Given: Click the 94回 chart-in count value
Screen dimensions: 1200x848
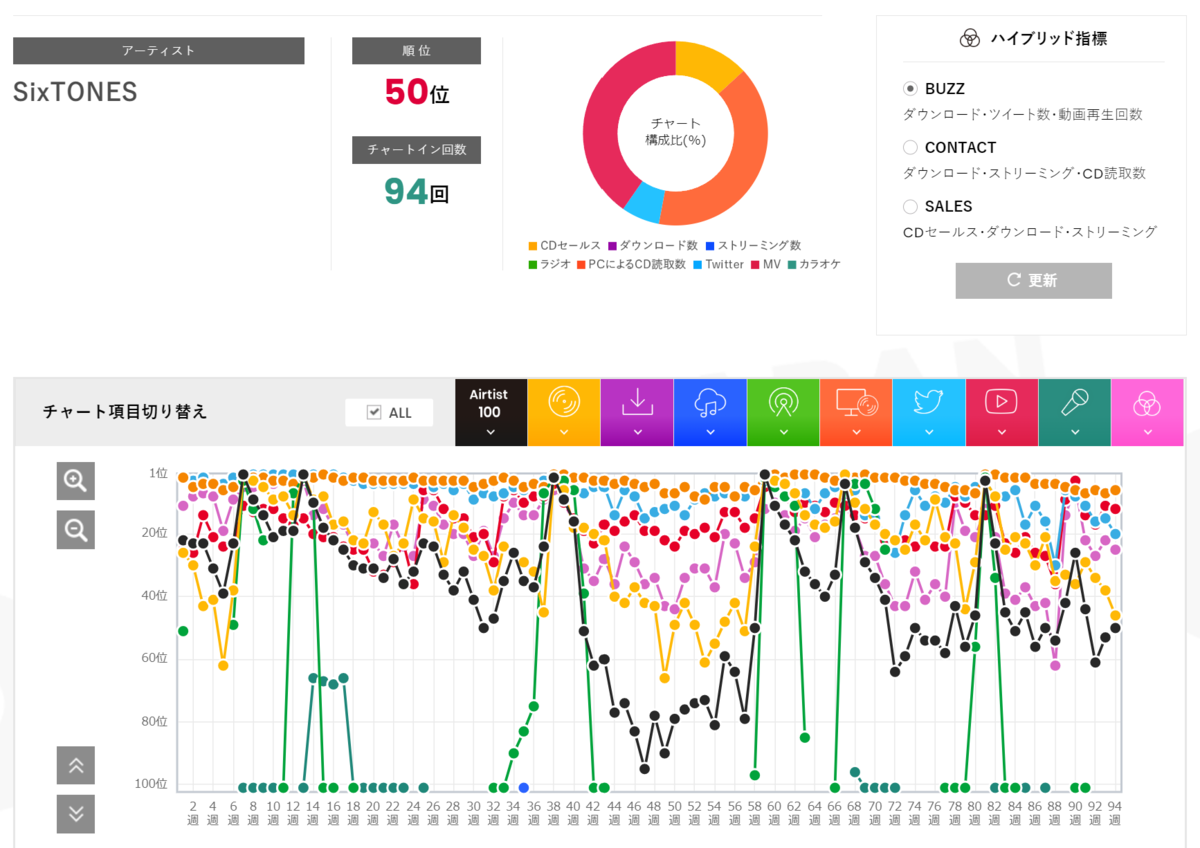Looking at the screenshot, I should click(417, 190).
